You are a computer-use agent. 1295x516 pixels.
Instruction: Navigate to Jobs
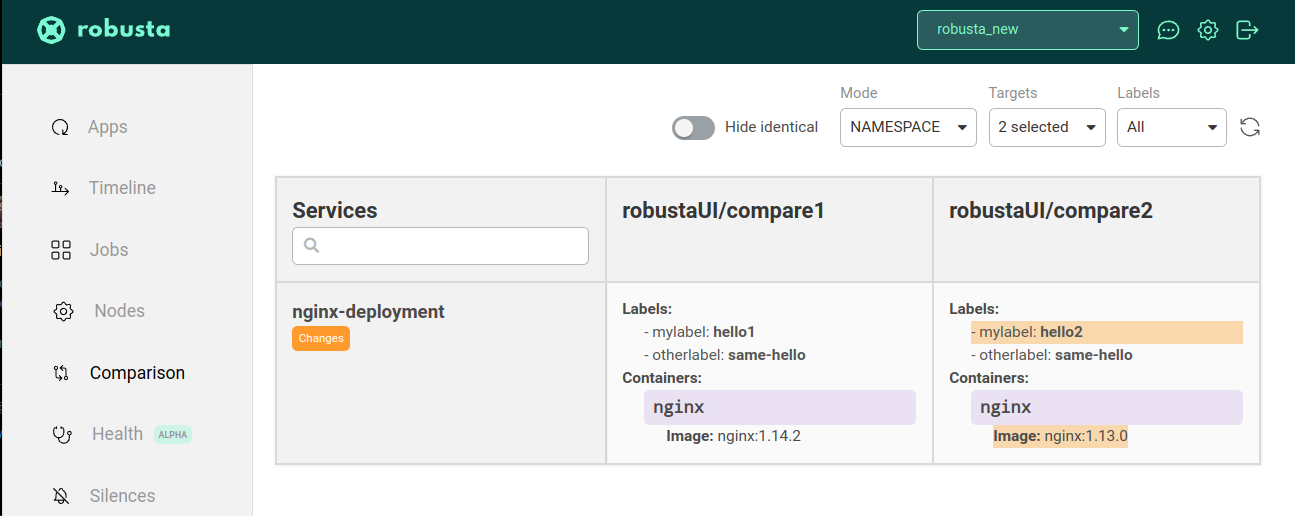point(109,250)
